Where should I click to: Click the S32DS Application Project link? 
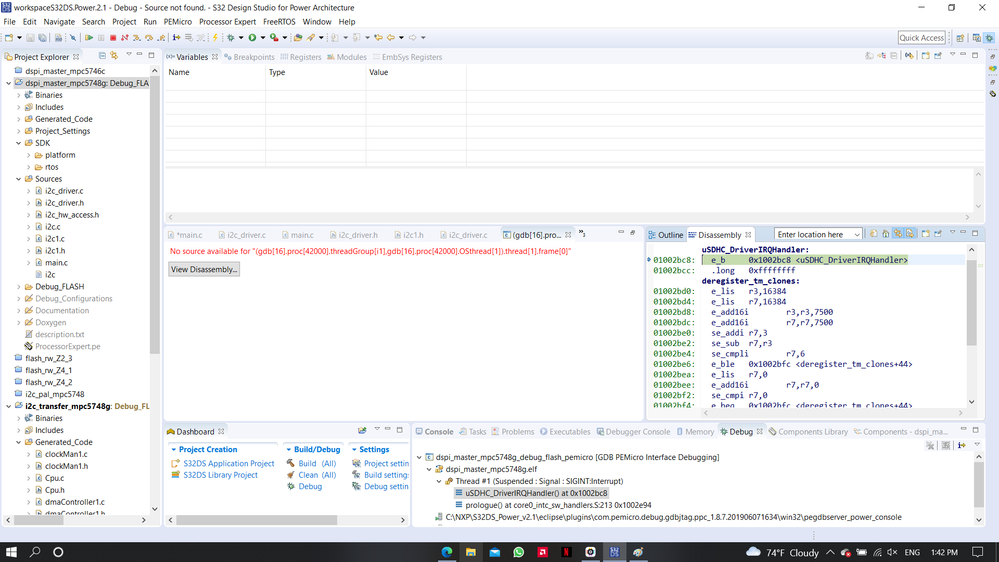coord(228,464)
